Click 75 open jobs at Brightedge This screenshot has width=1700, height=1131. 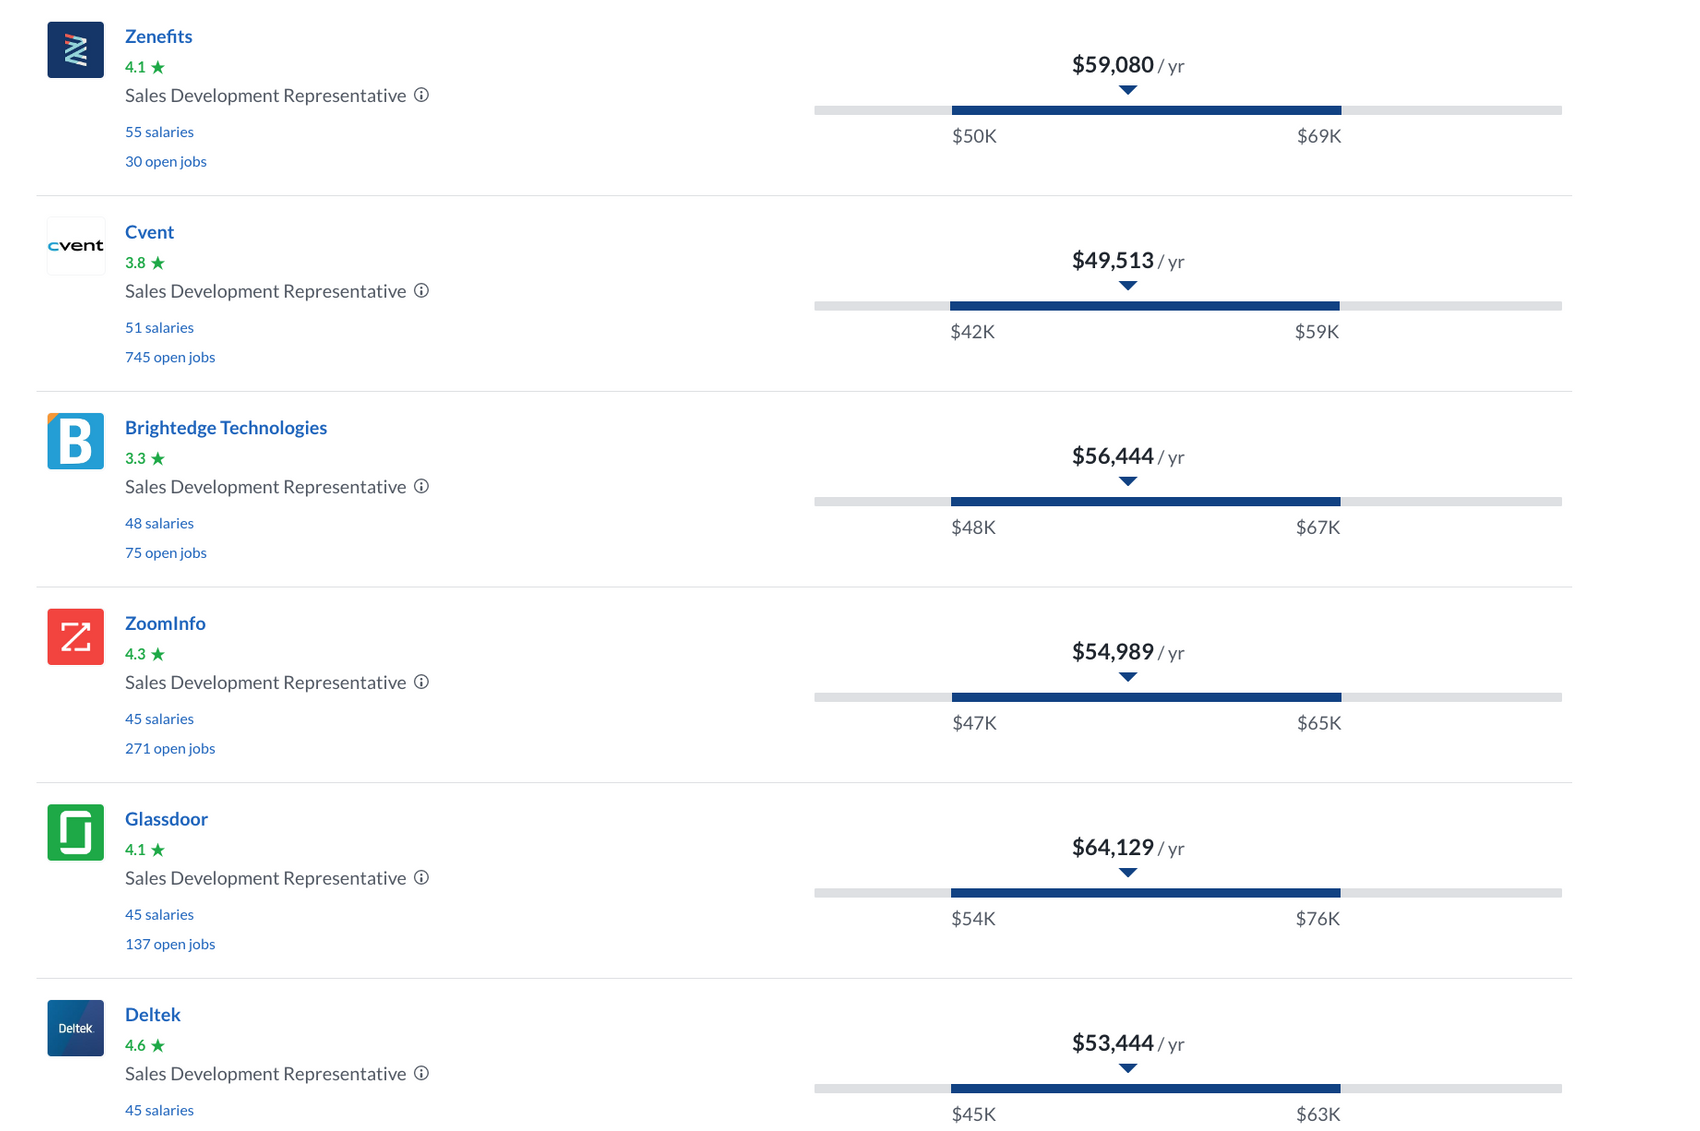(x=166, y=553)
